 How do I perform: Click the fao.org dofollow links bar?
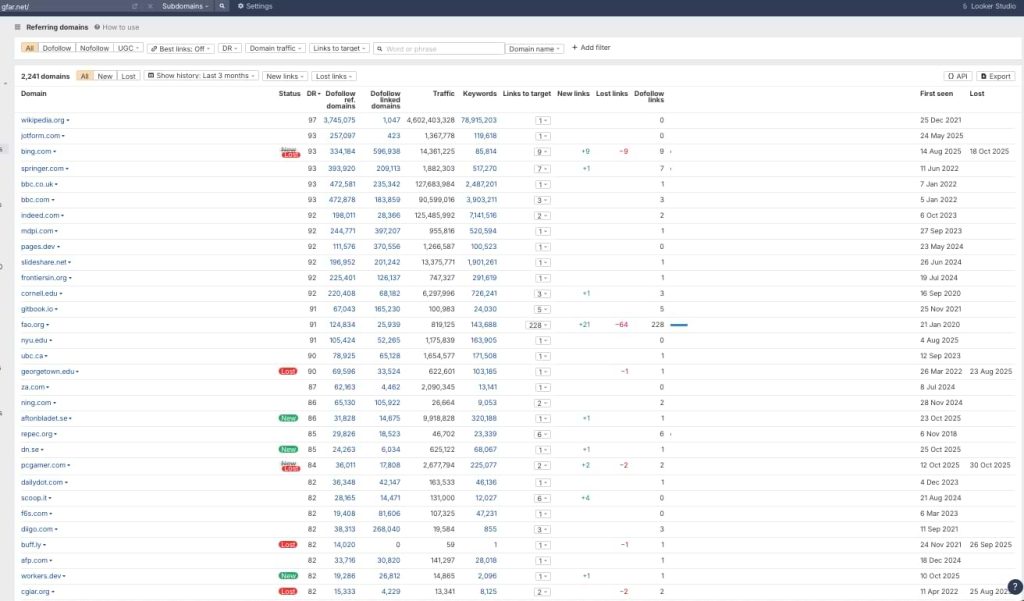pos(679,325)
